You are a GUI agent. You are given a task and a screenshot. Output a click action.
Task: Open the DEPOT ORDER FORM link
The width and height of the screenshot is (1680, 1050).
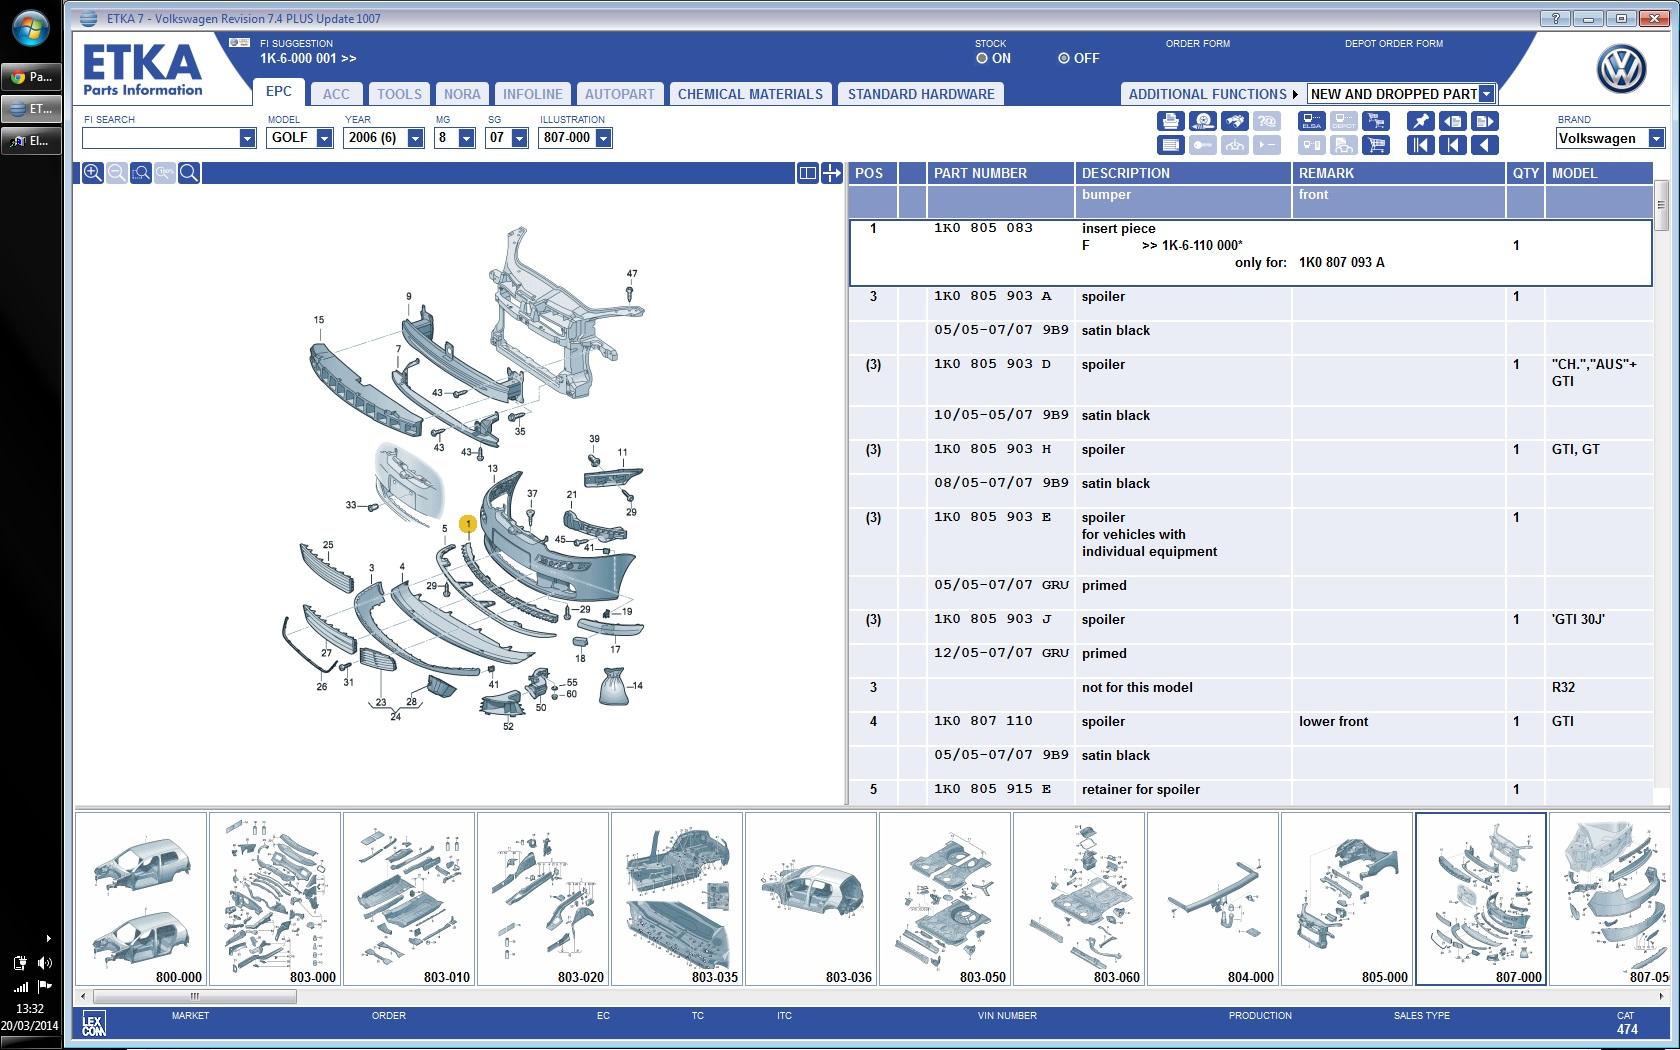pos(1394,43)
